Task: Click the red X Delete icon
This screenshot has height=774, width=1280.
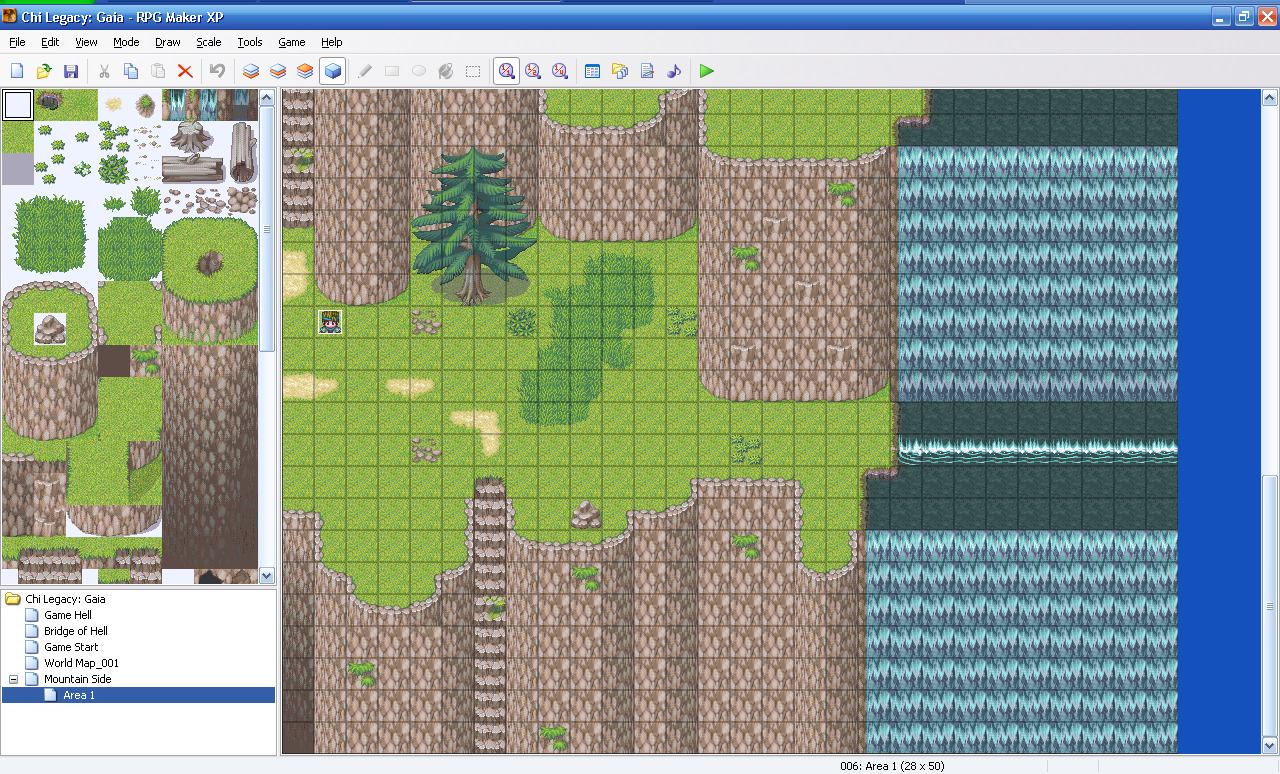Action: pos(185,71)
